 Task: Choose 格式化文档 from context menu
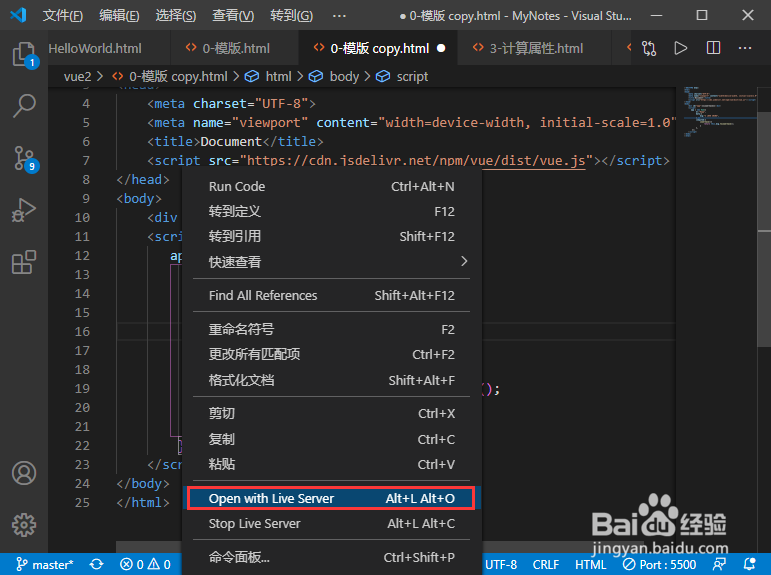coord(331,380)
